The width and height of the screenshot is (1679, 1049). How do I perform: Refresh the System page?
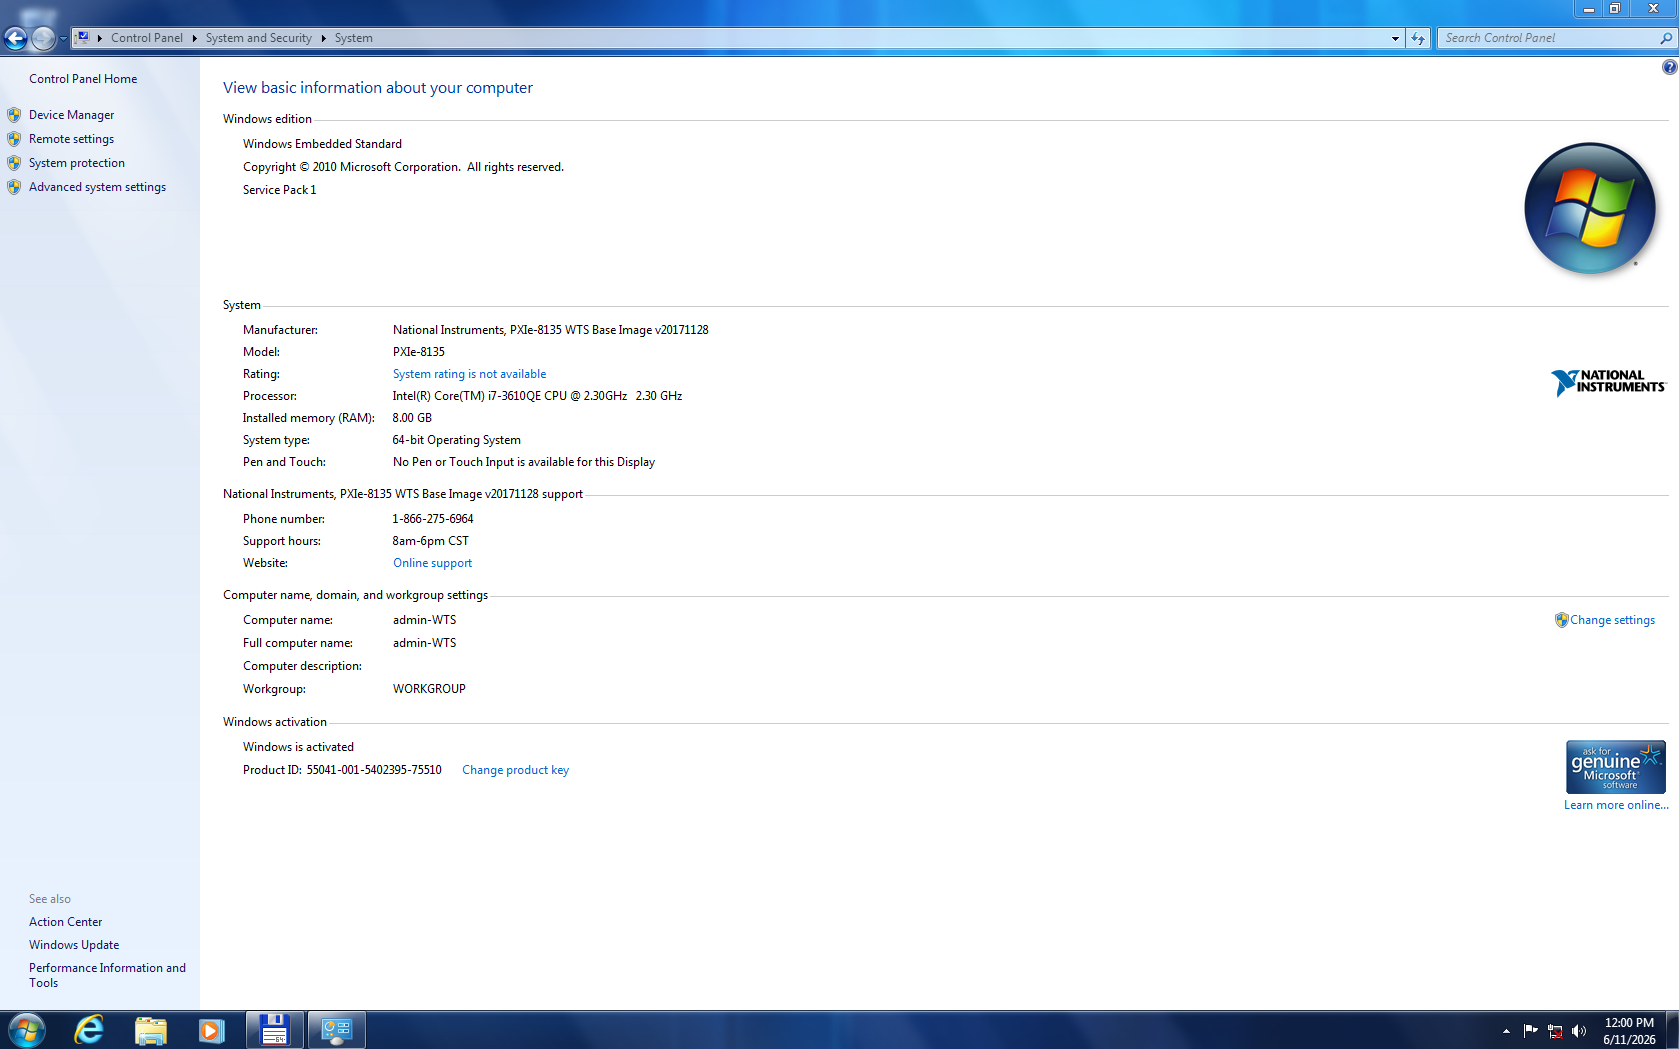[1418, 38]
